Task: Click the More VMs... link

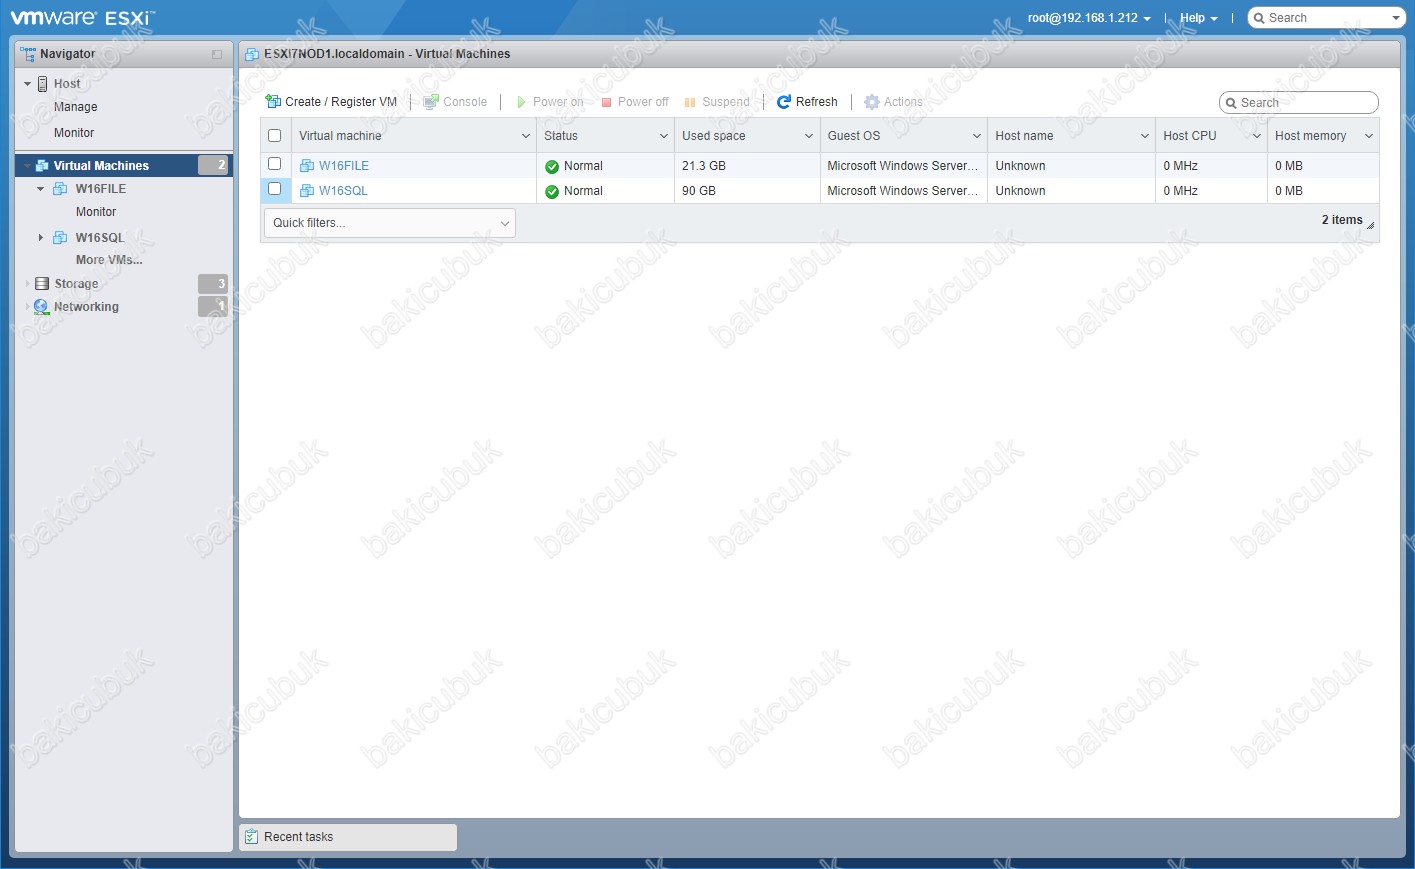Action: 109,260
